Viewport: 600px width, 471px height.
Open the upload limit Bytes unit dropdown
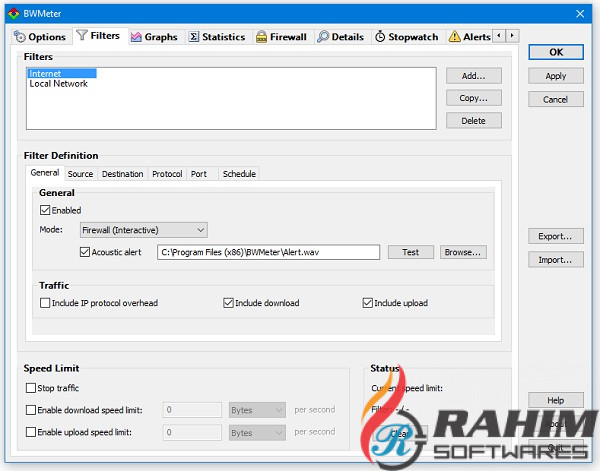(257, 433)
